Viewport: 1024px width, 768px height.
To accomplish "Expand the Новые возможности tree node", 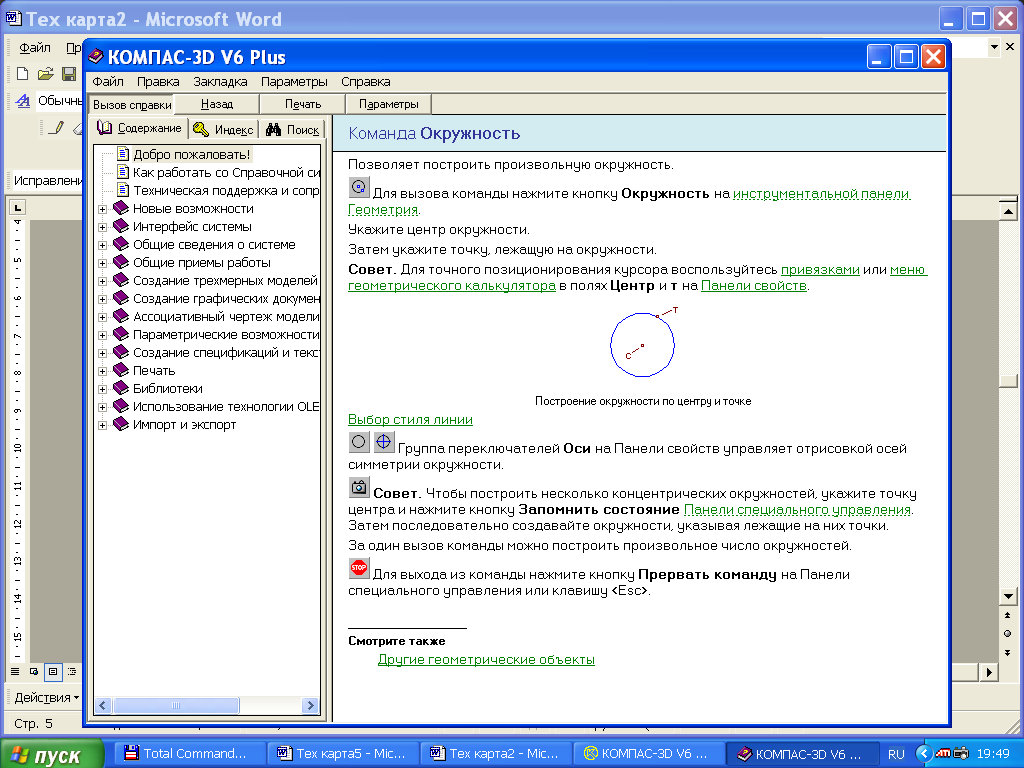I will [x=103, y=210].
